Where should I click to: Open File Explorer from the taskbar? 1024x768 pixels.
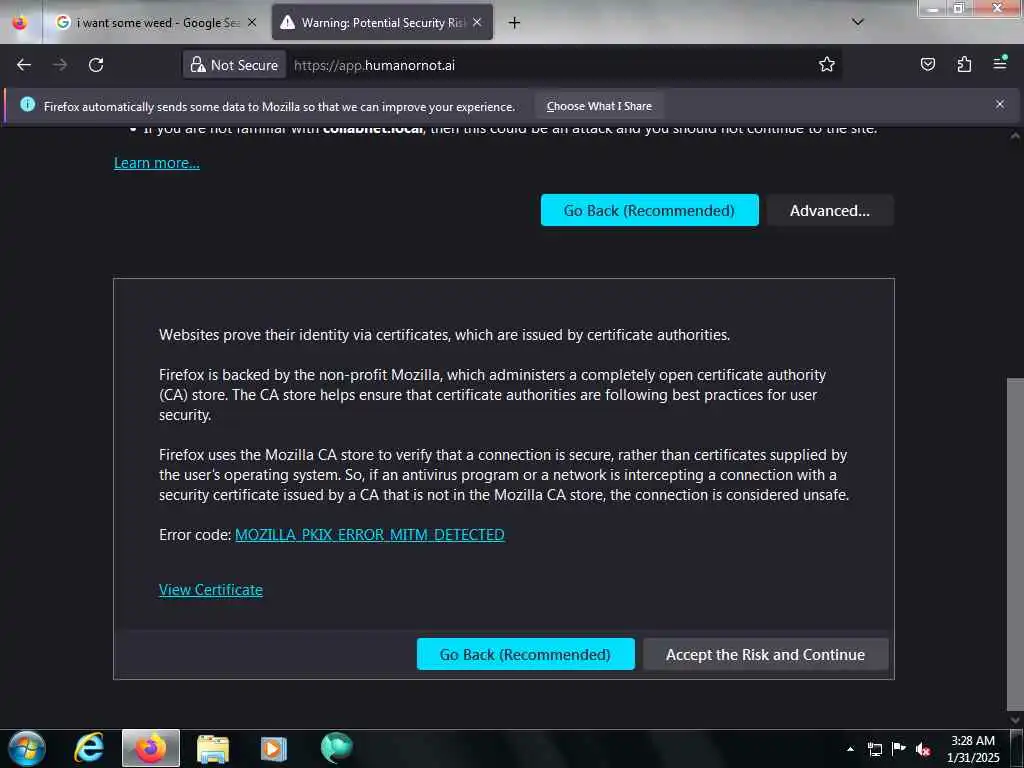pos(213,748)
